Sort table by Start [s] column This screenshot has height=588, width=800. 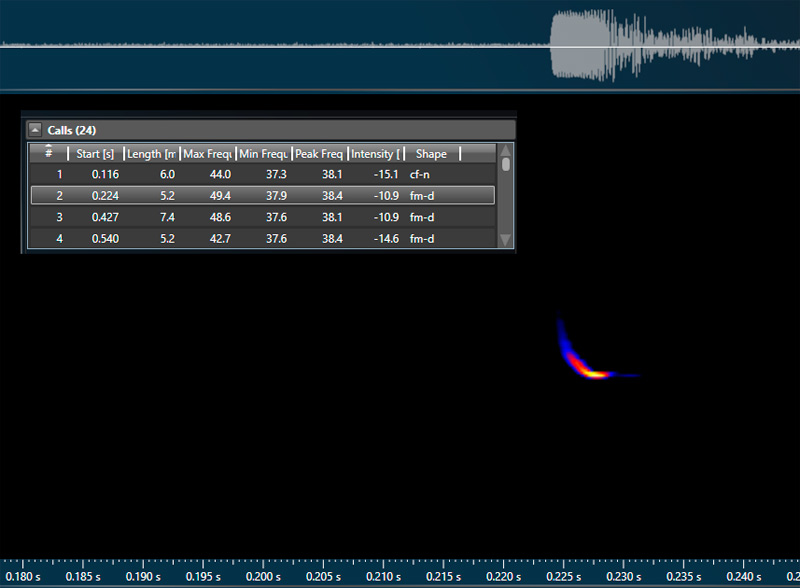pyautogui.click(x=95, y=154)
